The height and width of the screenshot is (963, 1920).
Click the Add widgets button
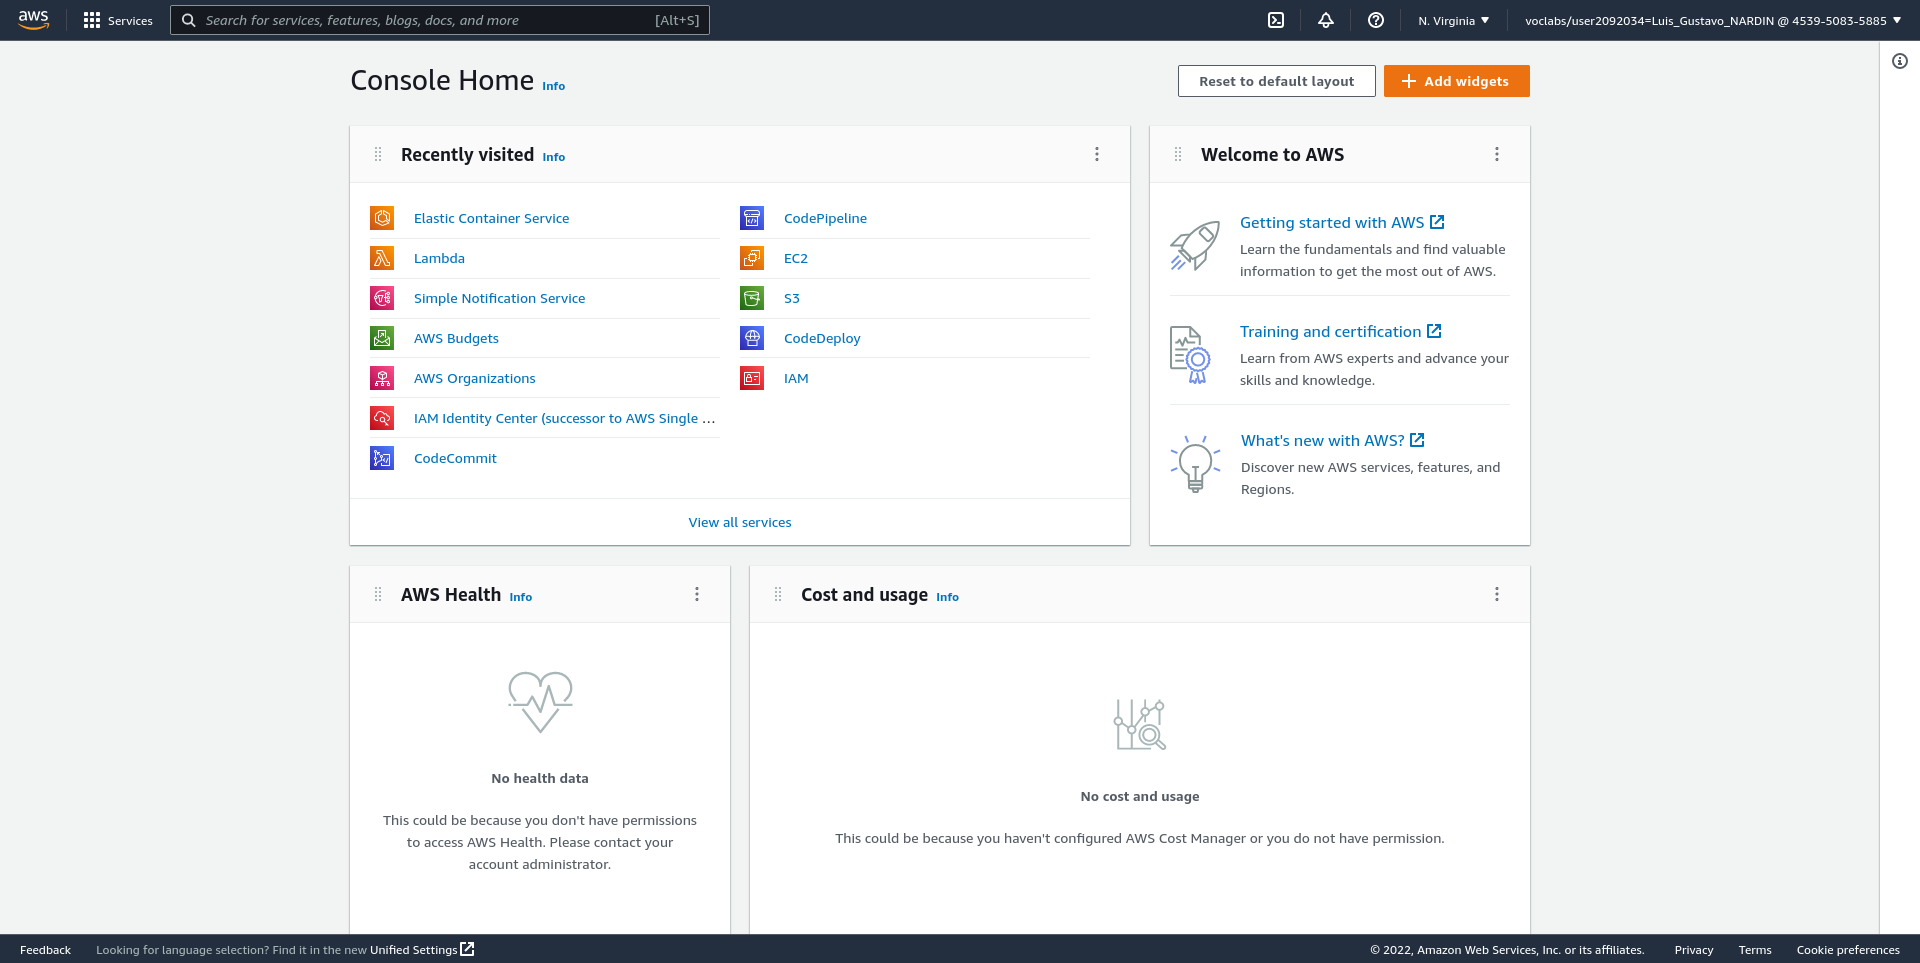[x=1456, y=81]
